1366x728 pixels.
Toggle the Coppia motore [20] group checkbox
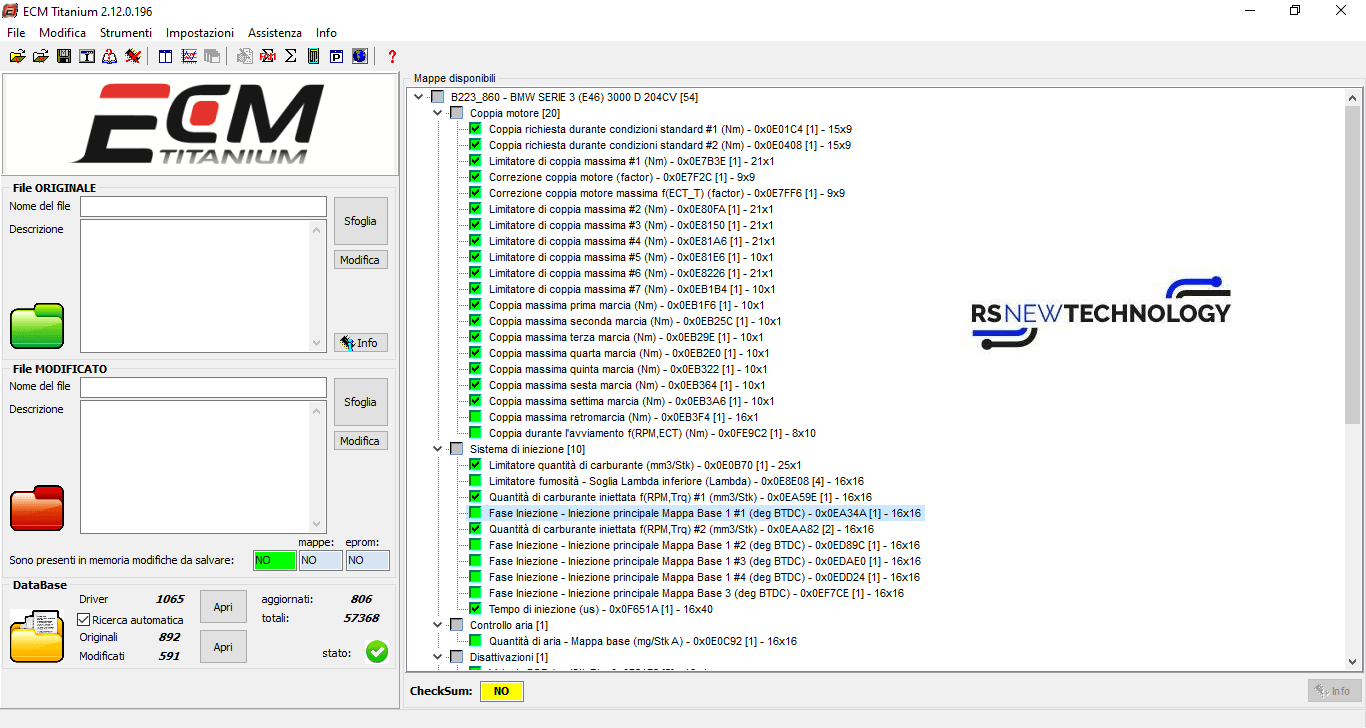click(x=456, y=113)
